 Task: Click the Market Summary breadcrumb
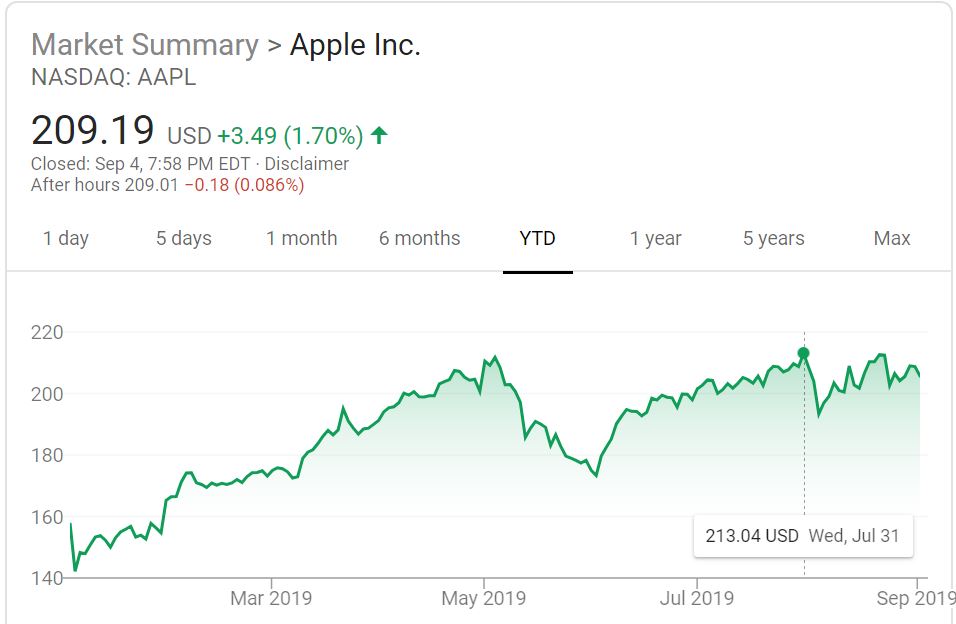point(144,45)
